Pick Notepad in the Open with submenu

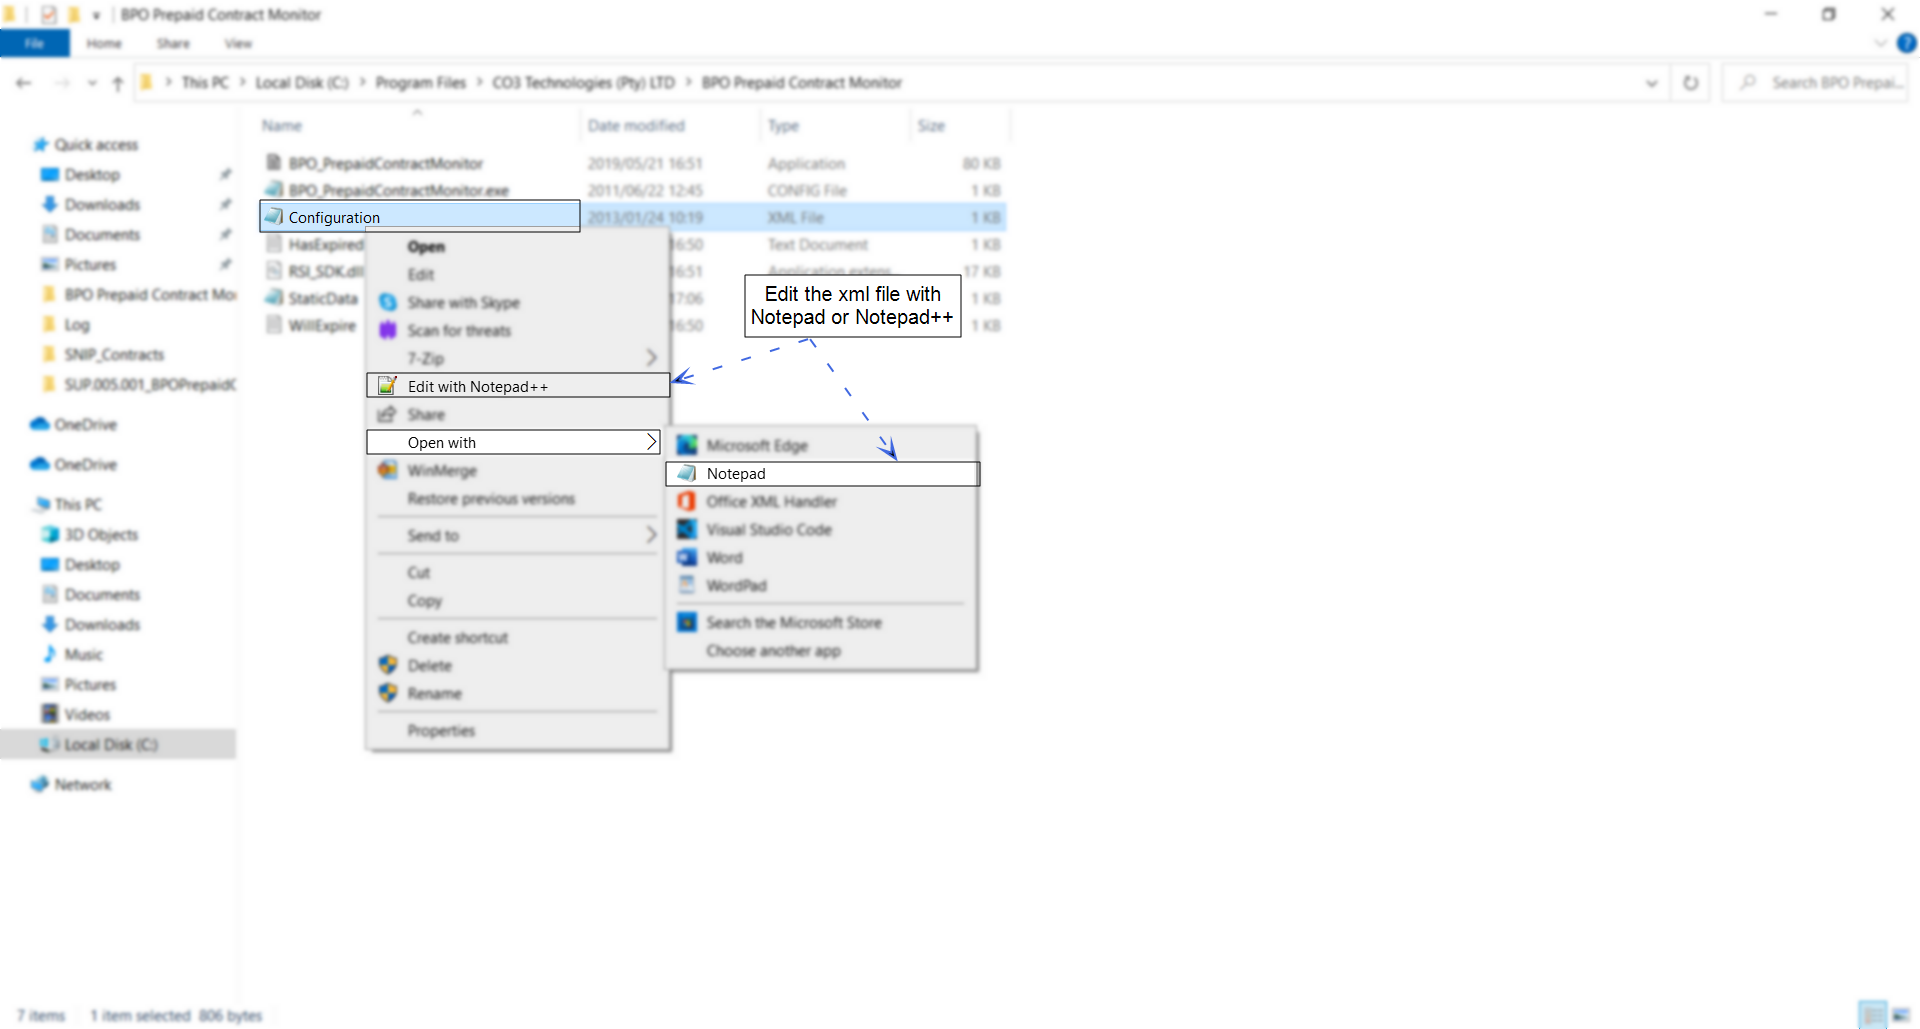coord(822,474)
